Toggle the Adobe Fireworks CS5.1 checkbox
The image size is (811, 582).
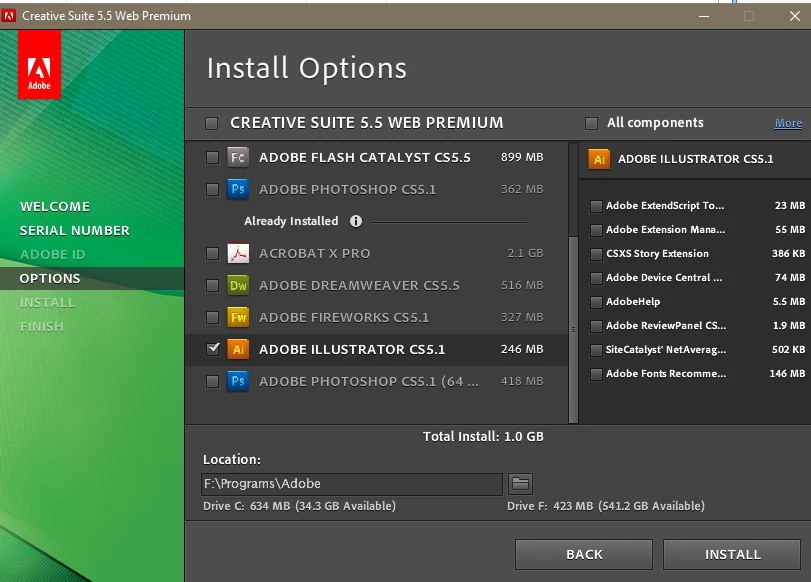coord(212,317)
